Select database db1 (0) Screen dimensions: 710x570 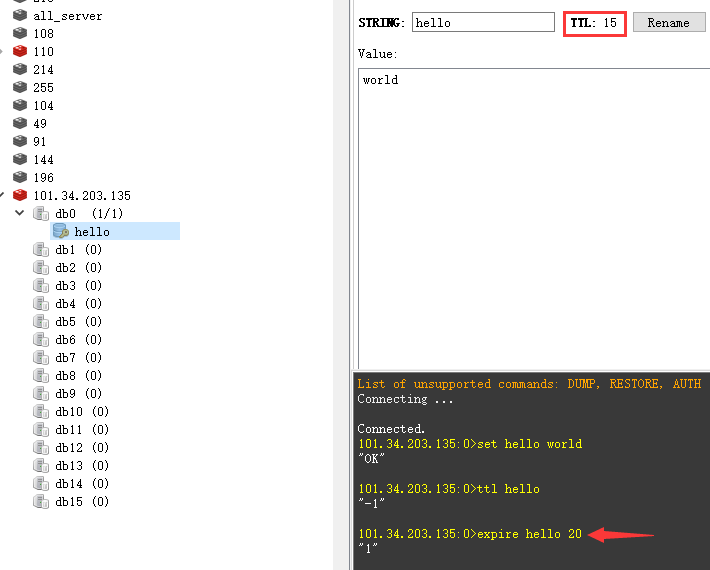pos(78,249)
